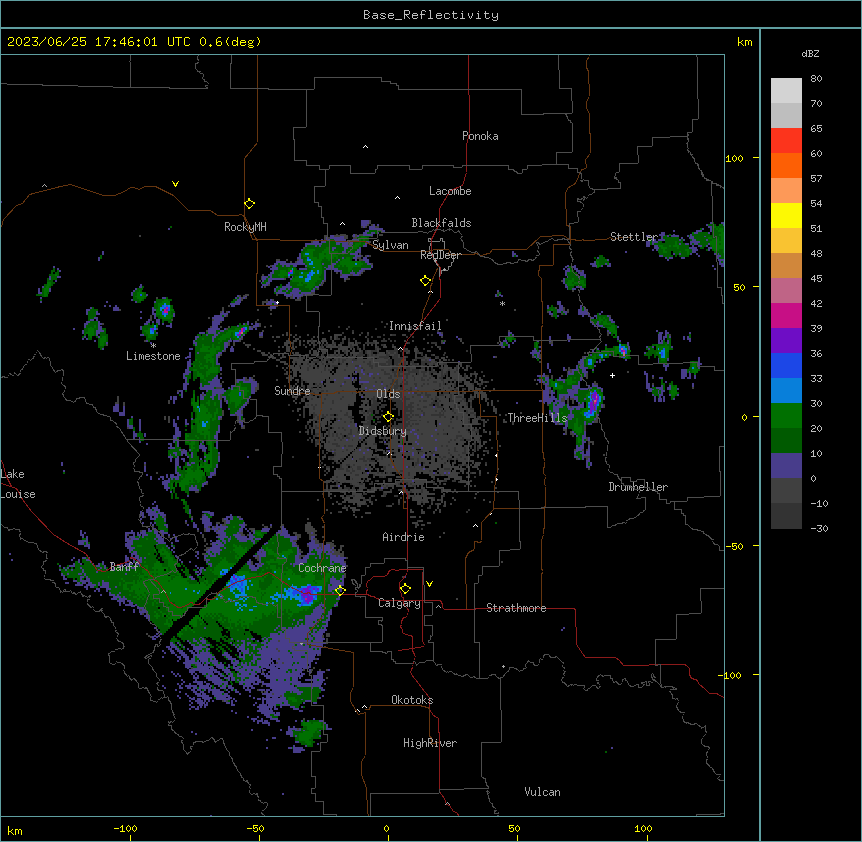The width and height of the screenshot is (862, 842).
Task: Click the light grey 65-70 dBZ swatch
Action: point(786,115)
